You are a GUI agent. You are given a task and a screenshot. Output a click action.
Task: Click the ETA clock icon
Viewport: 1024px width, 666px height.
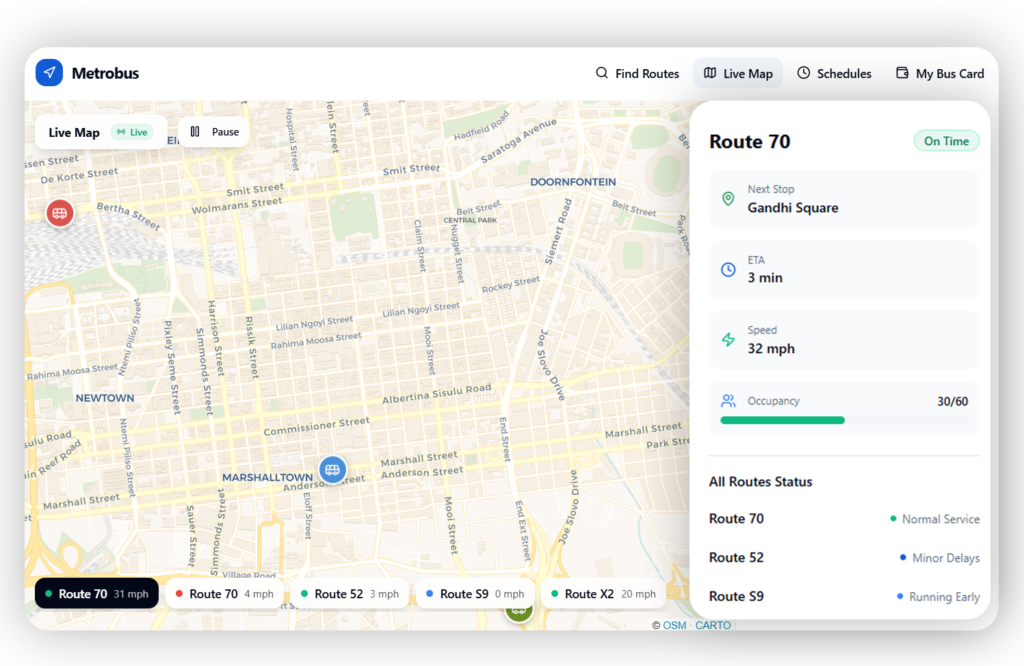click(728, 269)
